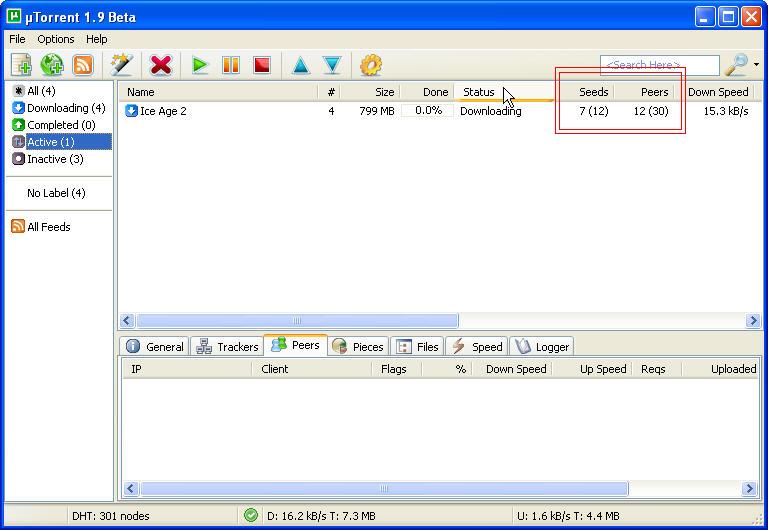Click the peers pane right scroll arrow
This screenshot has width=768, height=530.
[749, 488]
